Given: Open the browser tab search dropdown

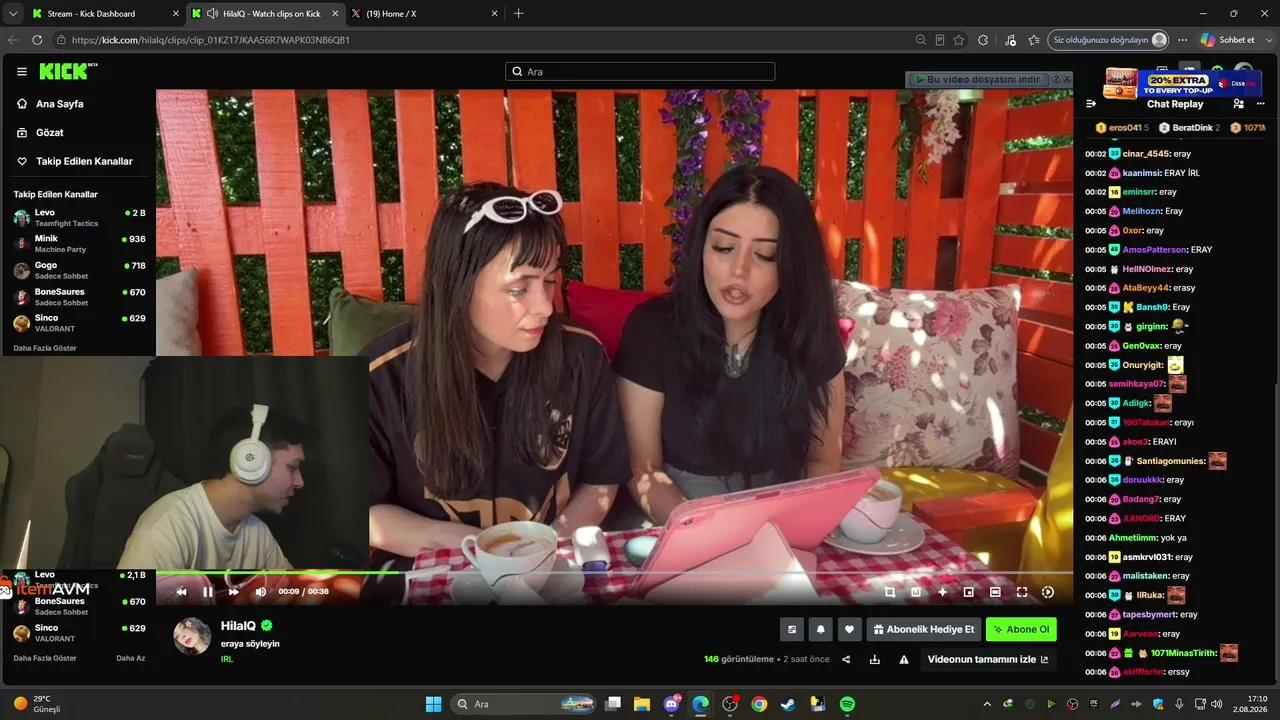Looking at the screenshot, I should [13, 14].
